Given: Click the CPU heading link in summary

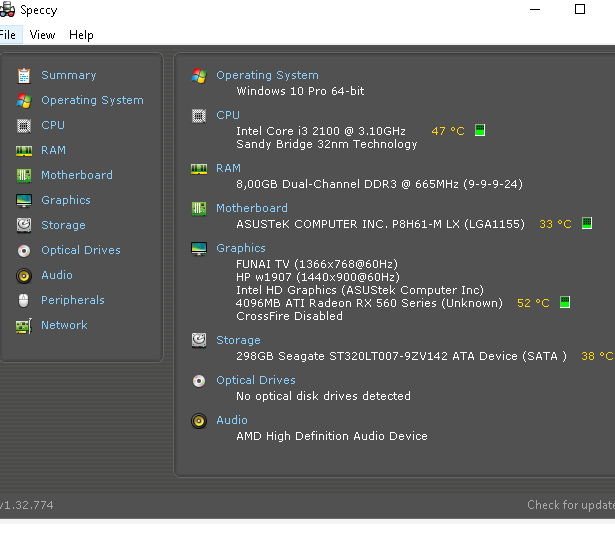Looking at the screenshot, I should click(x=228, y=115).
